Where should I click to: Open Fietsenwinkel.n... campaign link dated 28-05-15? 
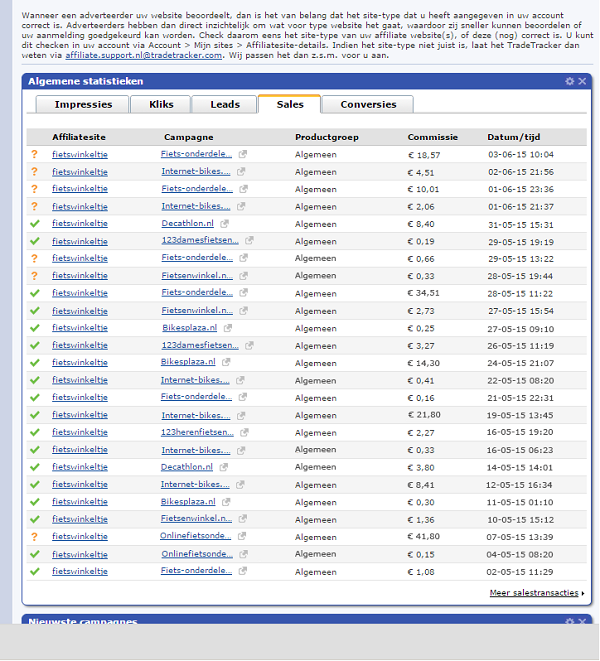click(197, 275)
